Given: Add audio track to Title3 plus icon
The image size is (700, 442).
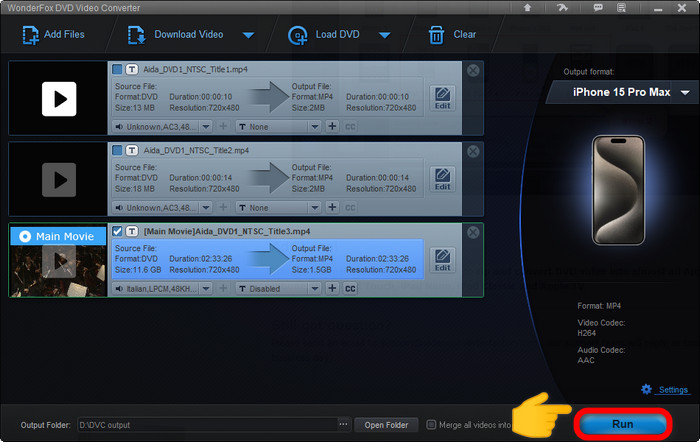Looking at the screenshot, I should (223, 289).
